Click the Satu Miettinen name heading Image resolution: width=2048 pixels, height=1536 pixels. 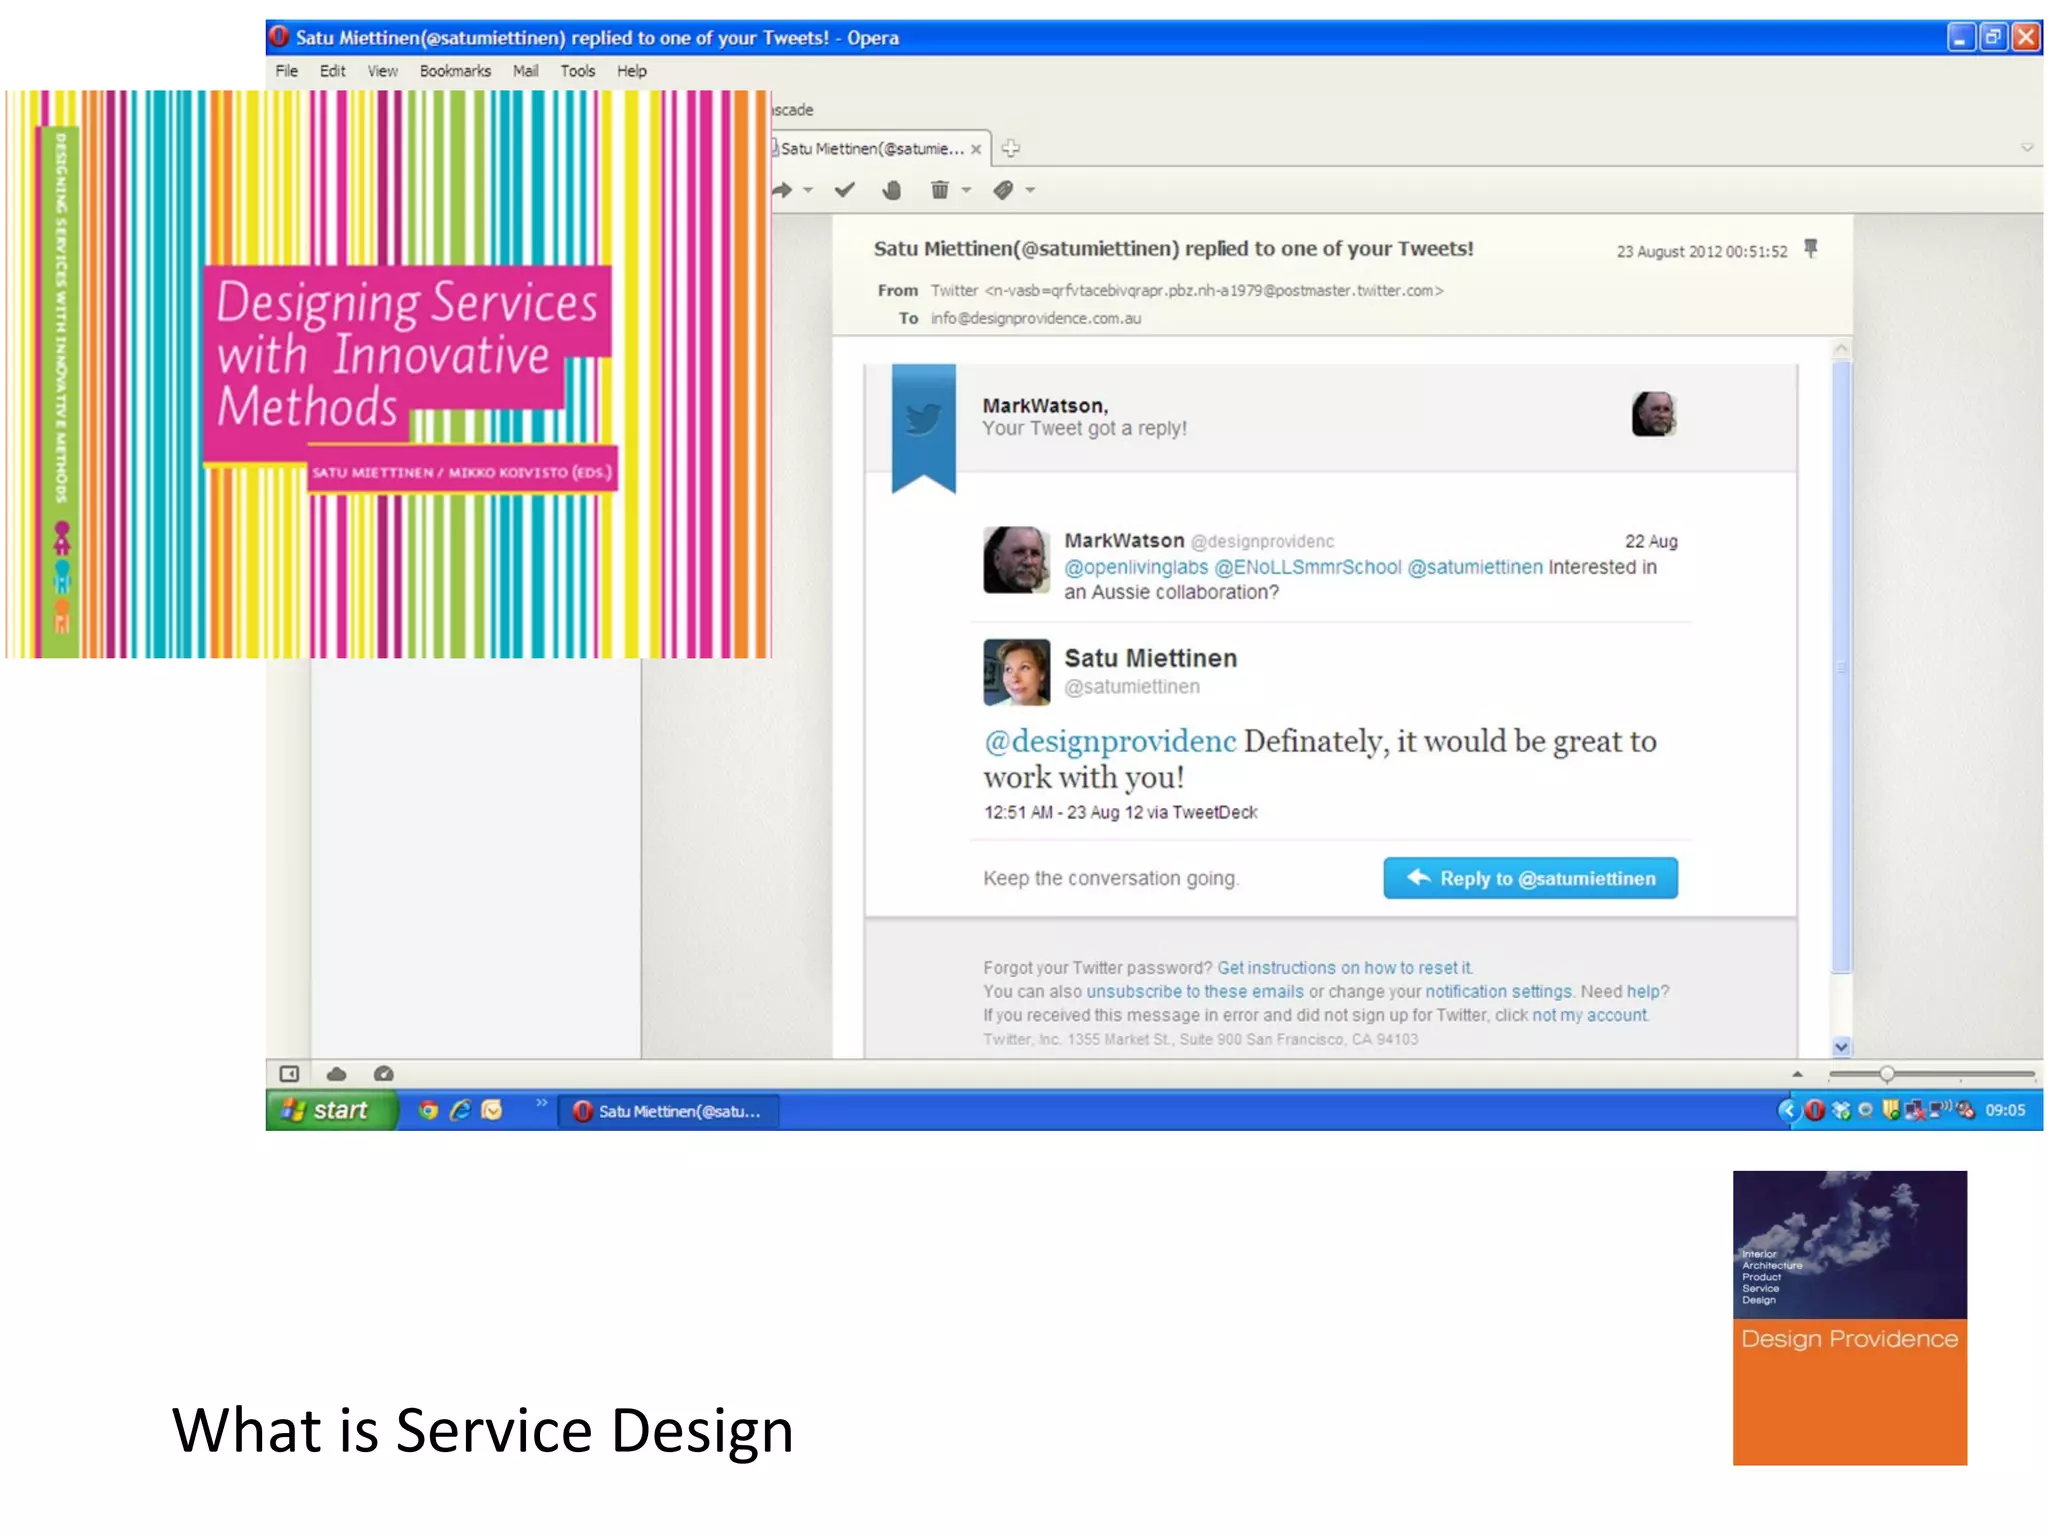[x=1150, y=658]
